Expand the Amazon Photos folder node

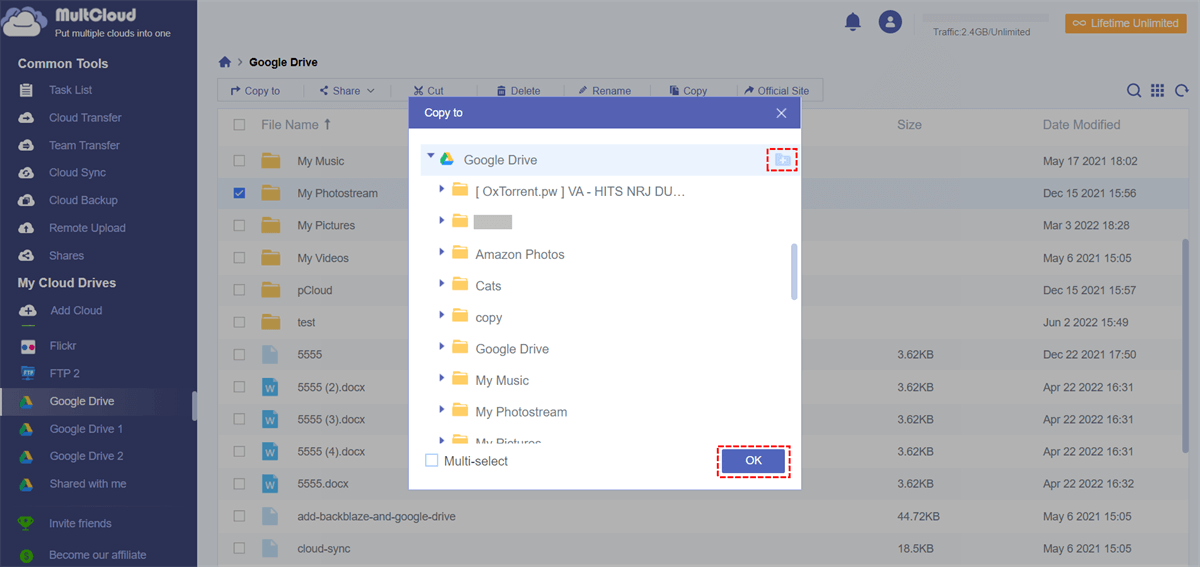441,253
